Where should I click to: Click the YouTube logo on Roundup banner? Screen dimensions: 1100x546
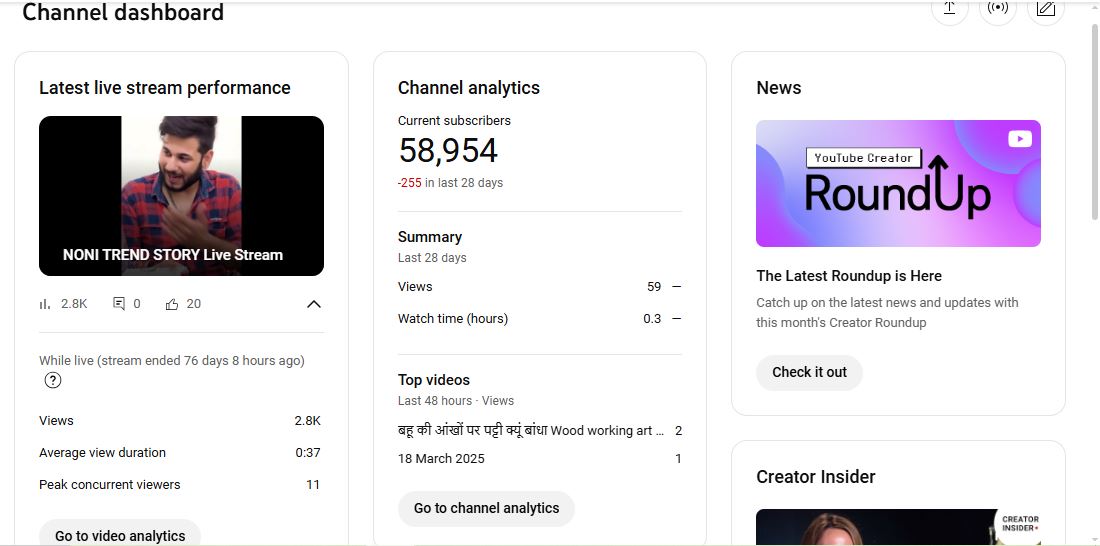pos(1019,139)
